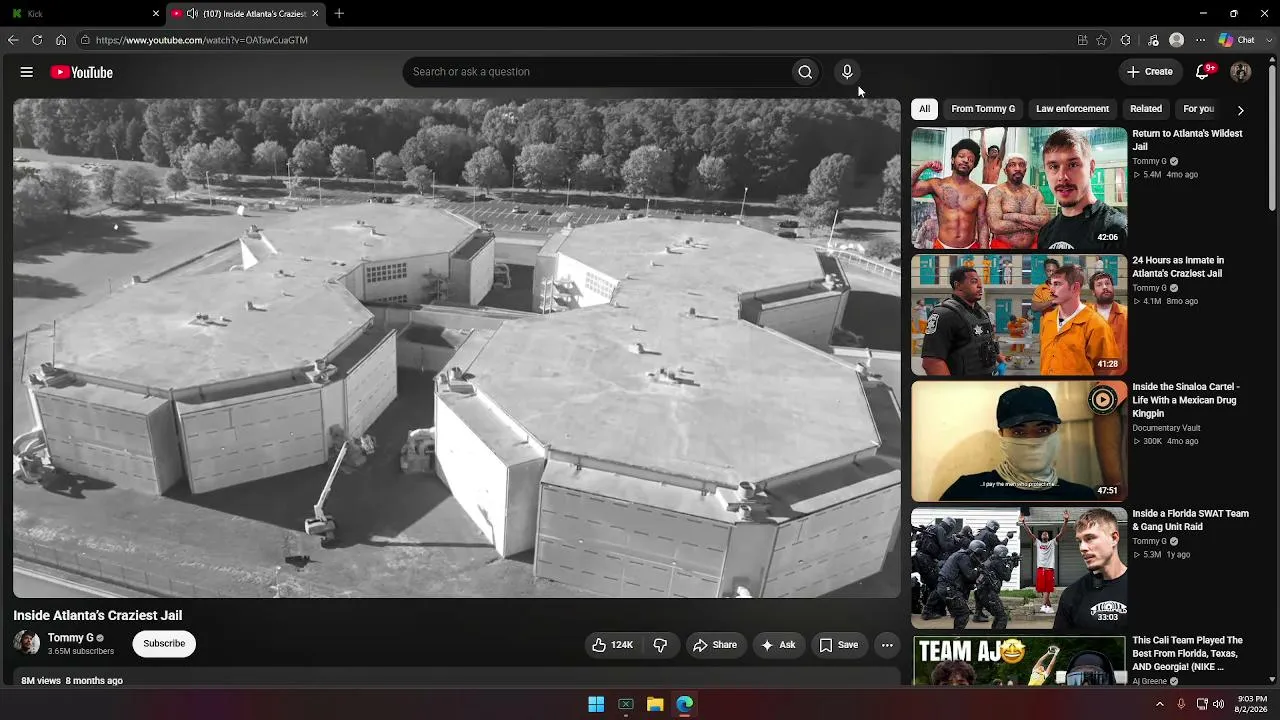The height and width of the screenshot is (720, 1280).
Task: Open Edge settings and more menu
Action: (x=1201, y=40)
